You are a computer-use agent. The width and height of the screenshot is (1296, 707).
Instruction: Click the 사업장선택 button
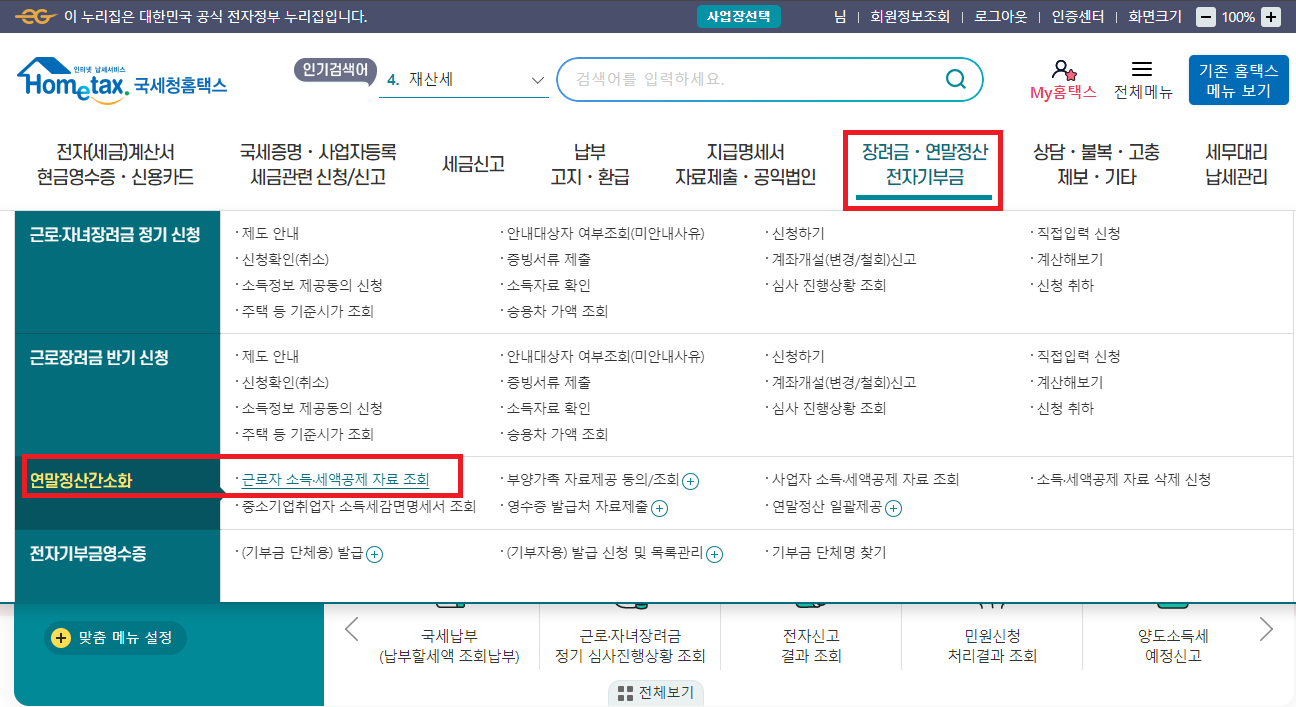[x=739, y=17]
